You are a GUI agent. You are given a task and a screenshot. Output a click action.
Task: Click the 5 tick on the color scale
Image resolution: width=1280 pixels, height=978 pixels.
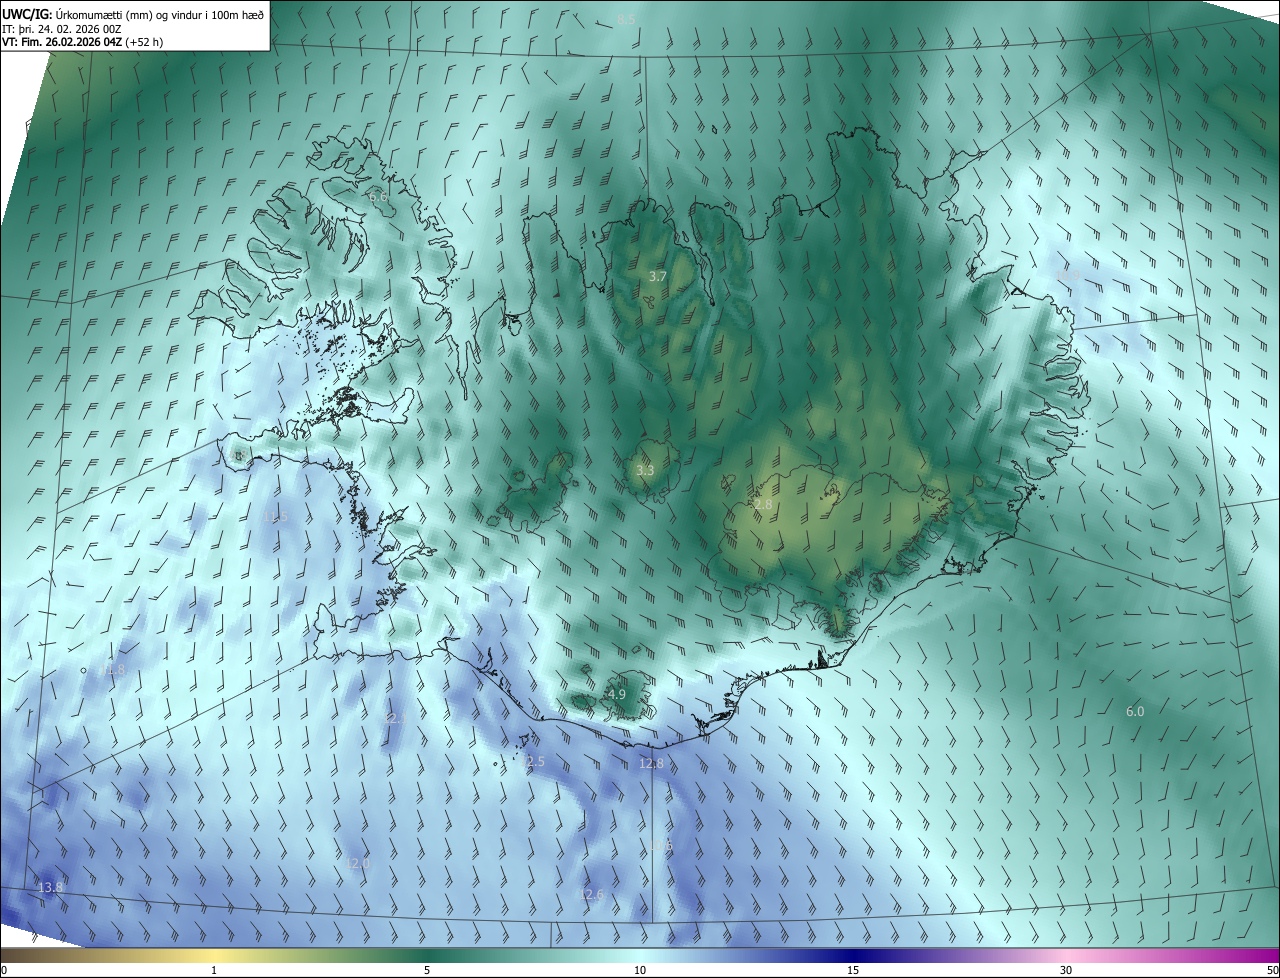[x=427, y=970]
